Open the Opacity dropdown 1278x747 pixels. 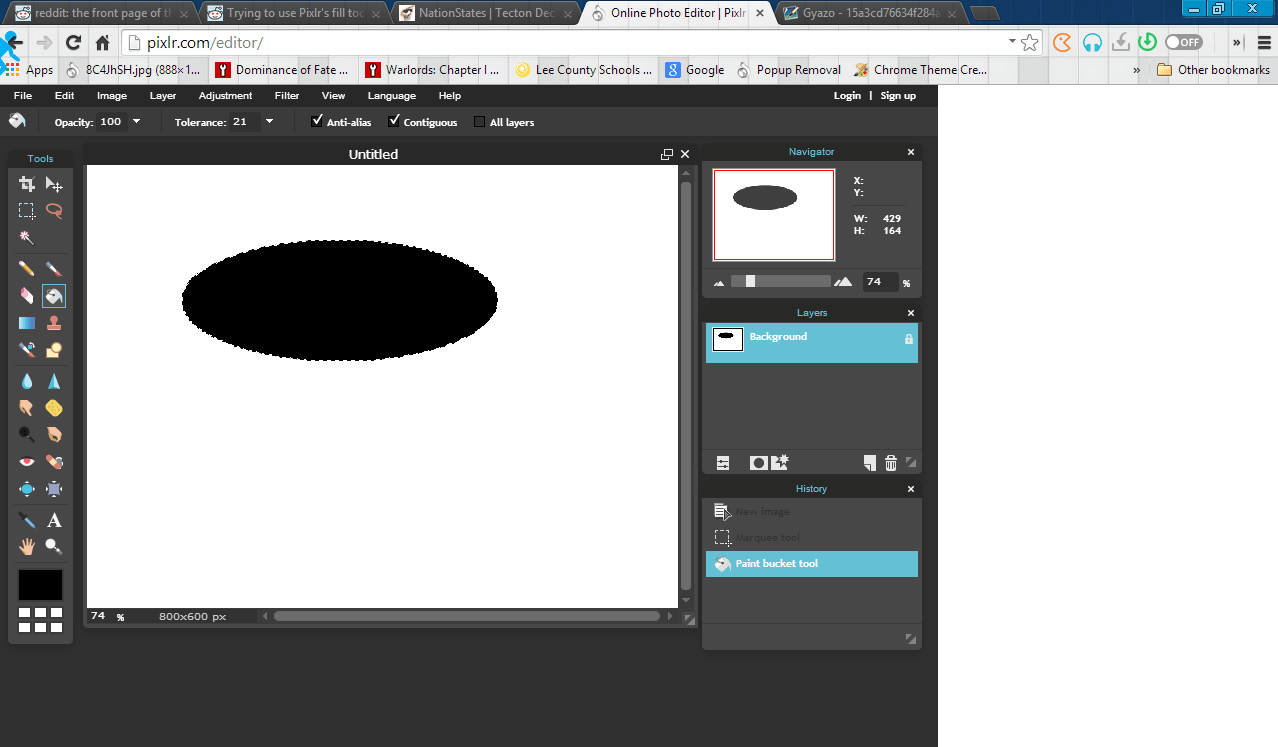pyautogui.click(x=136, y=121)
